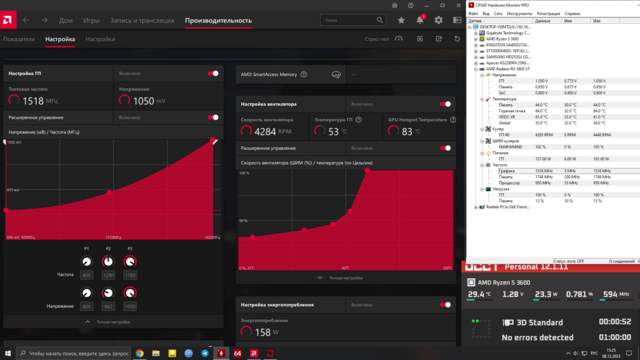This screenshot has width=640, height=360.
Task: Open the Дом tab
Action: [x=66, y=20]
